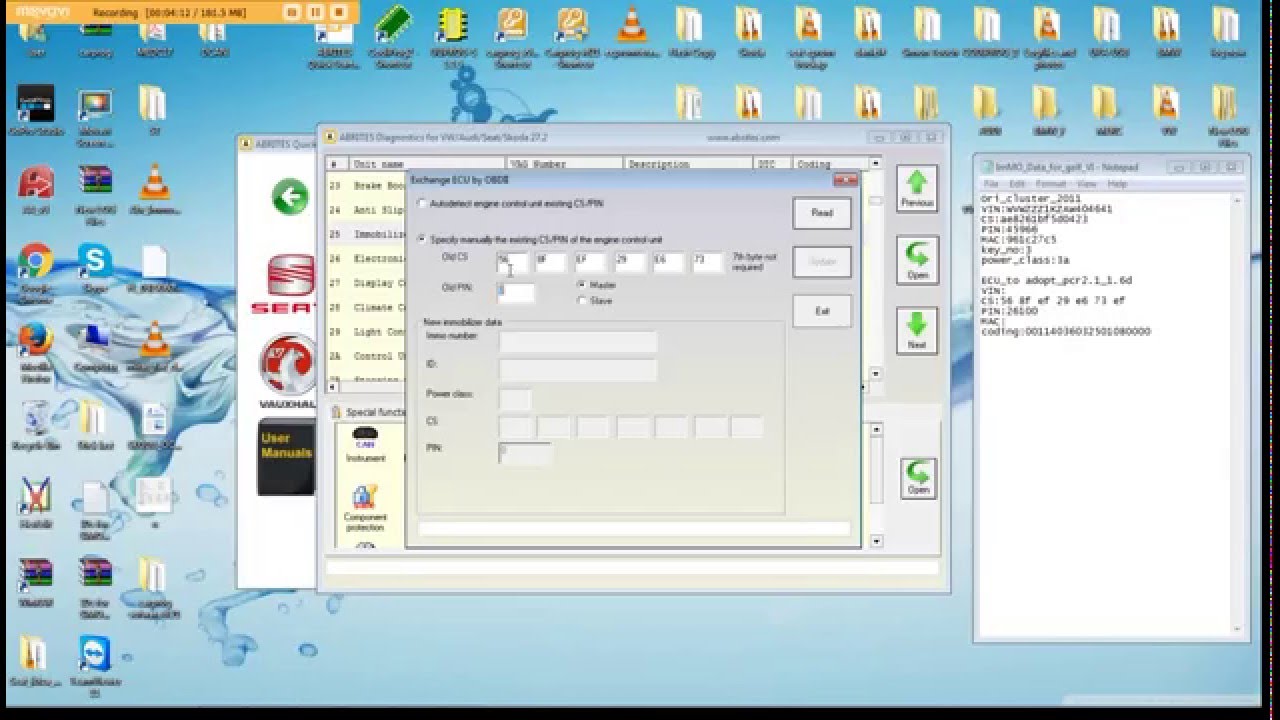The image size is (1280, 720).
Task: Open the Help menu in Notepad
Action: pyautogui.click(x=1117, y=184)
